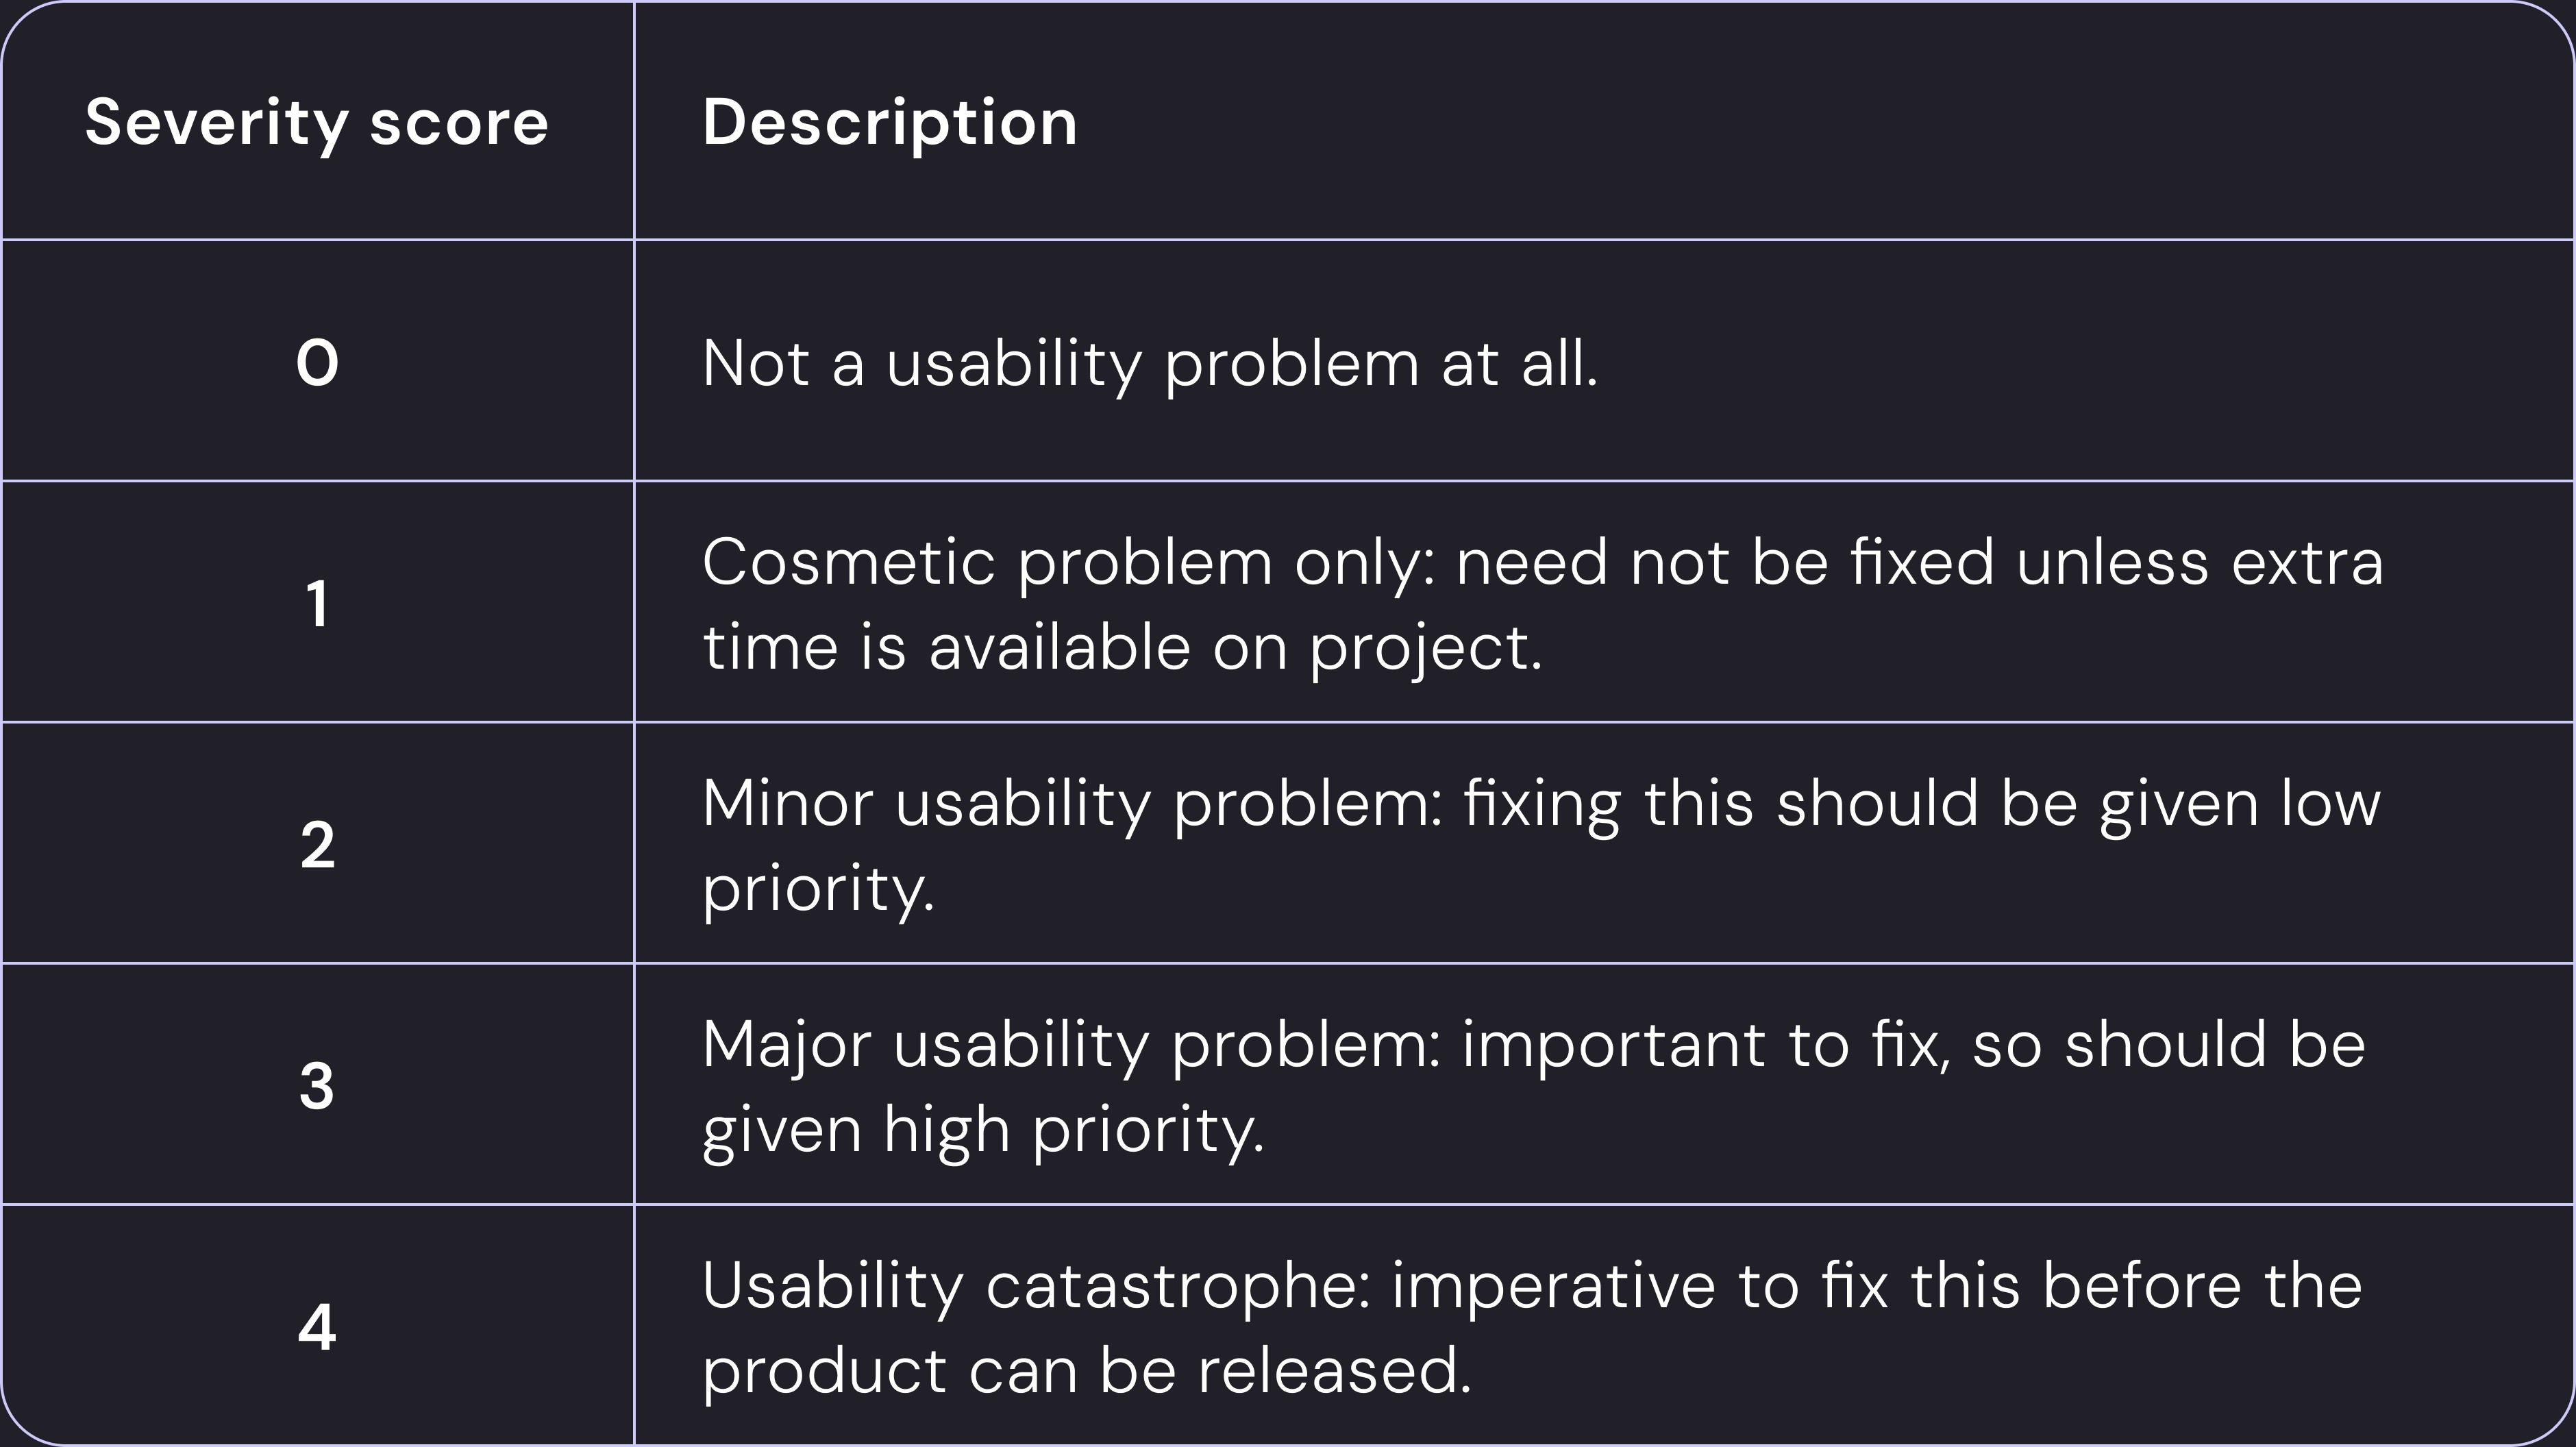Click 'need not be fixed unless extra' text

[x=1920, y=563]
